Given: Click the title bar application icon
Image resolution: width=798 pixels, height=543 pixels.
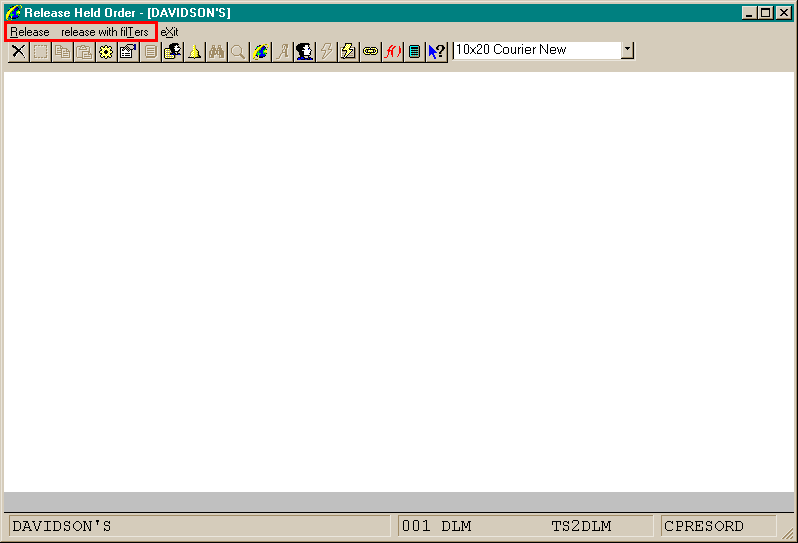Looking at the screenshot, I should pos(13,12).
